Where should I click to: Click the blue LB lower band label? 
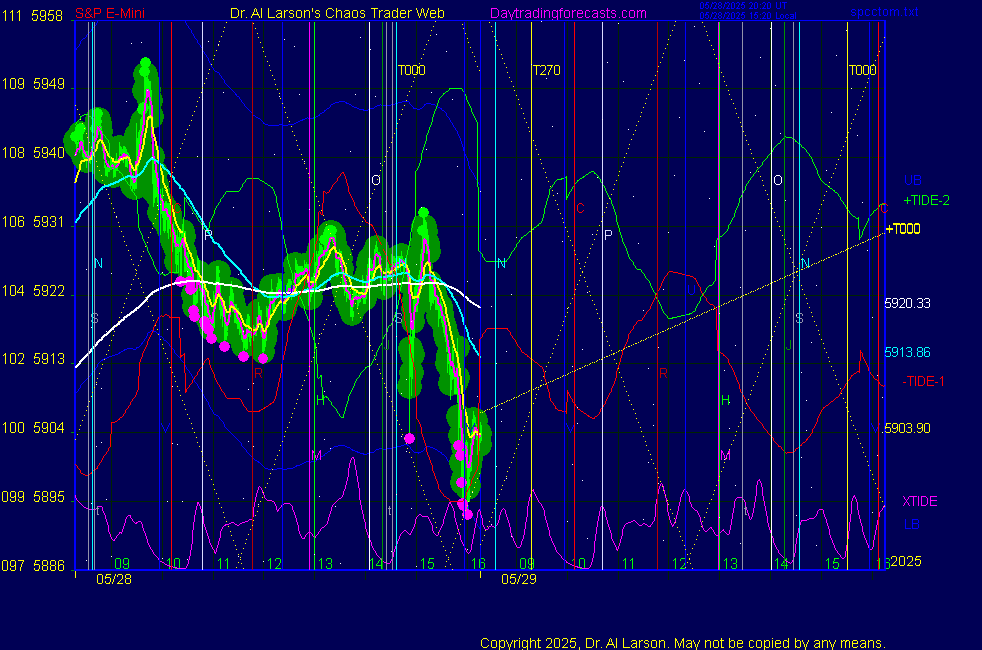[x=912, y=524]
